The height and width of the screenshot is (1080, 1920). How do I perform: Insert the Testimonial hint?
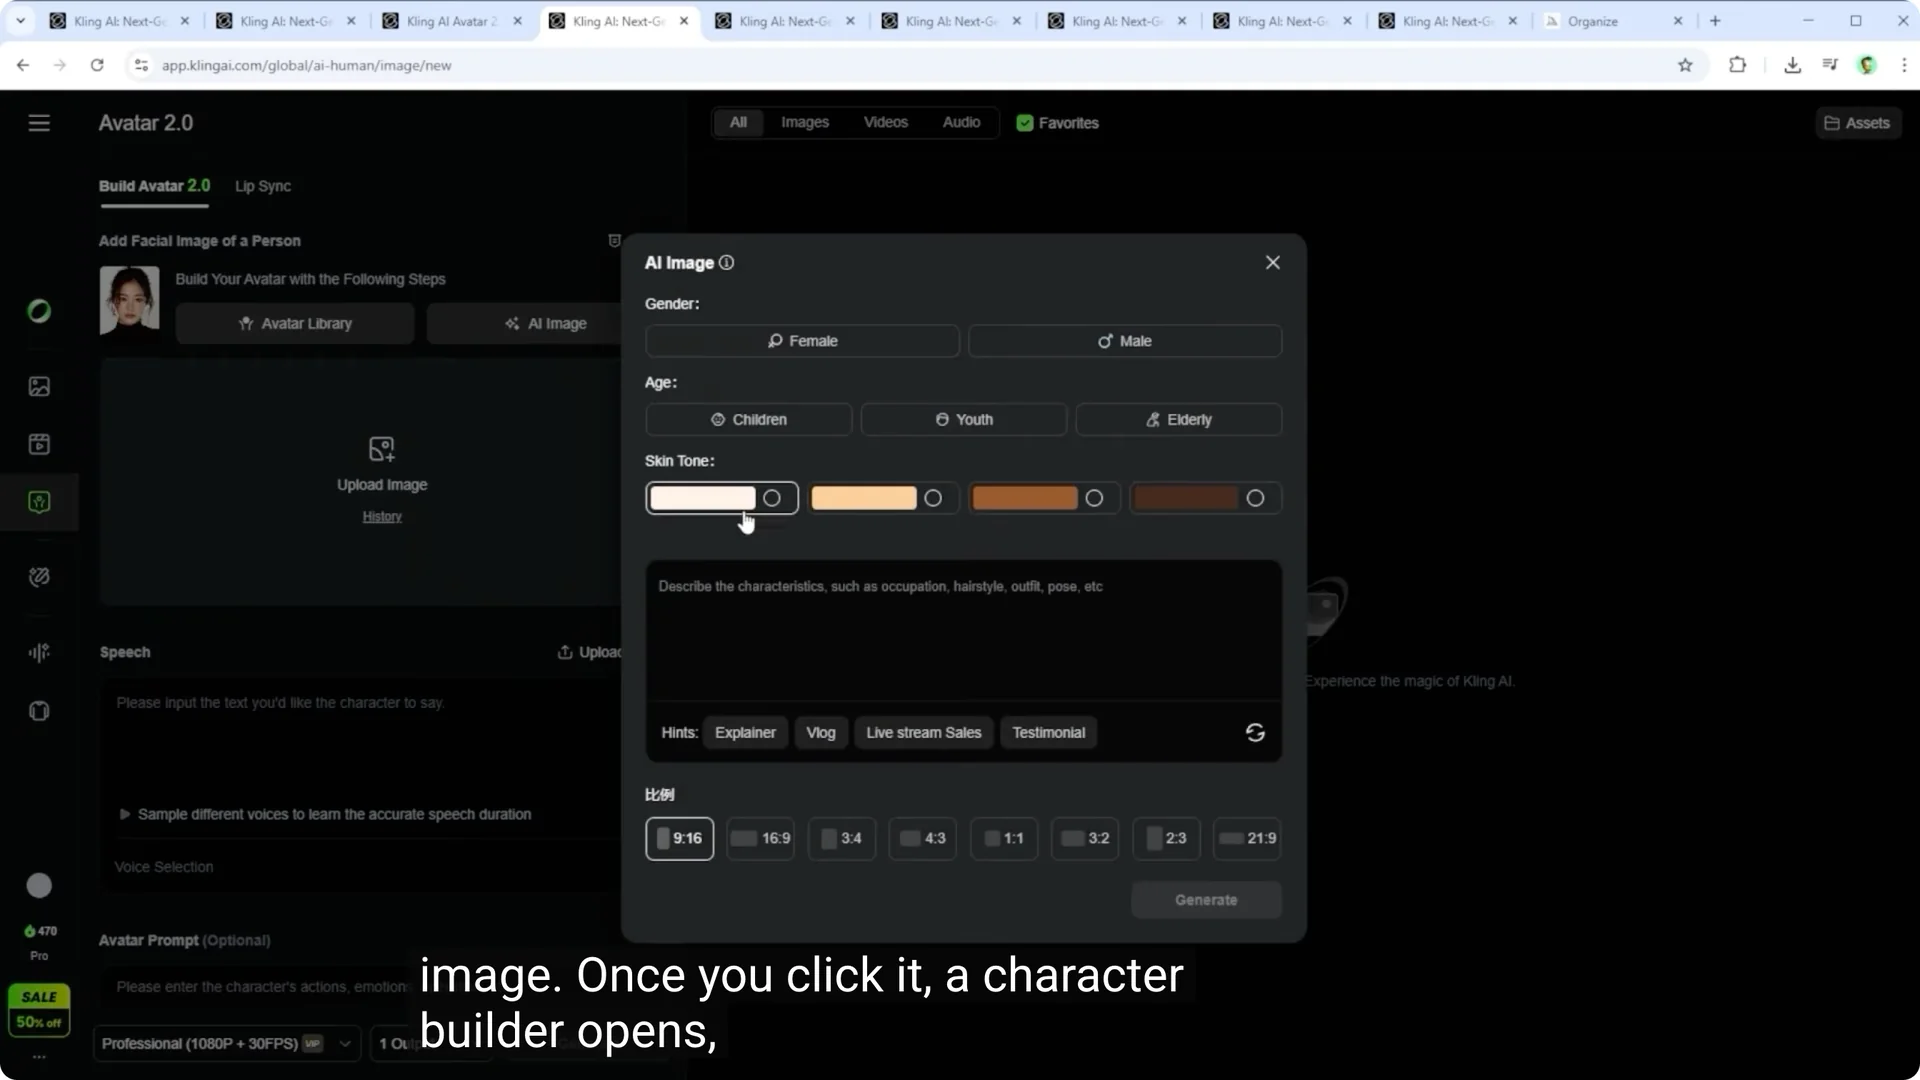[x=1048, y=733]
